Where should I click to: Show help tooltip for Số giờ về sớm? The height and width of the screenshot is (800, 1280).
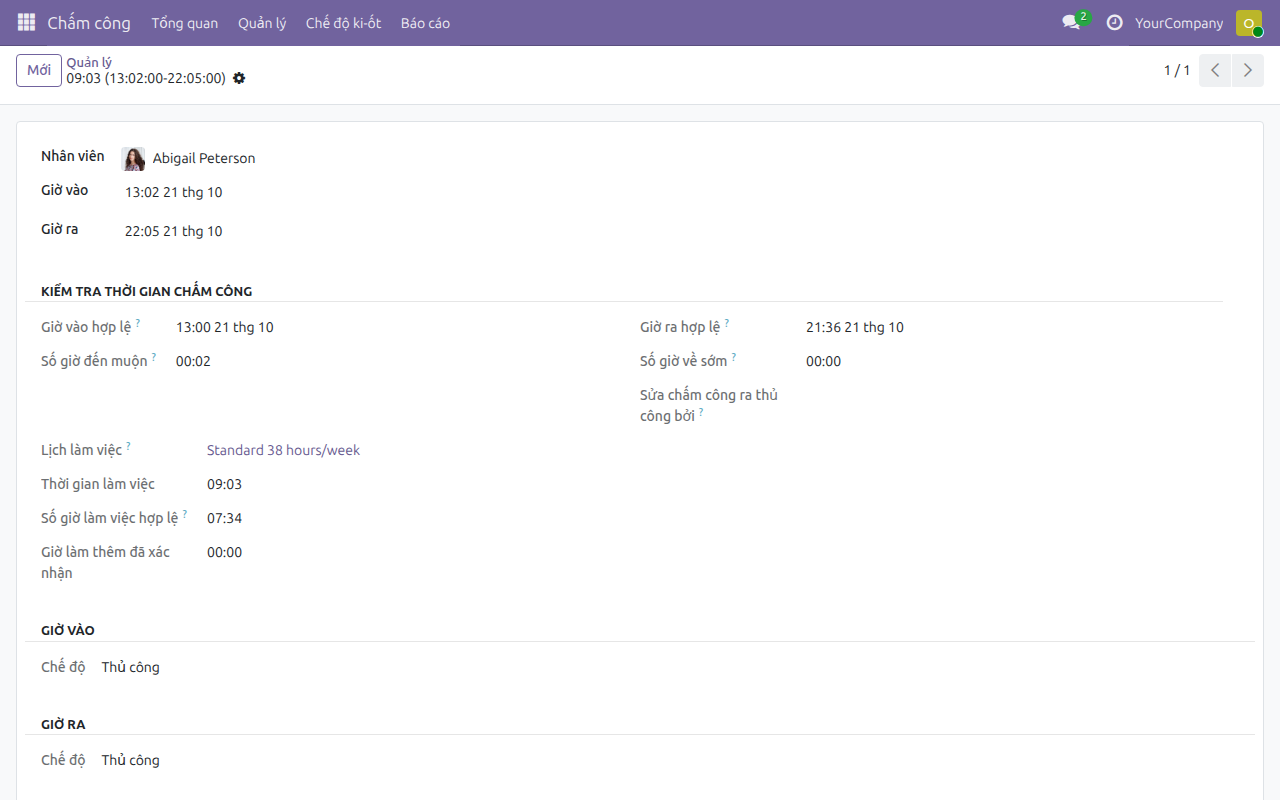734,357
